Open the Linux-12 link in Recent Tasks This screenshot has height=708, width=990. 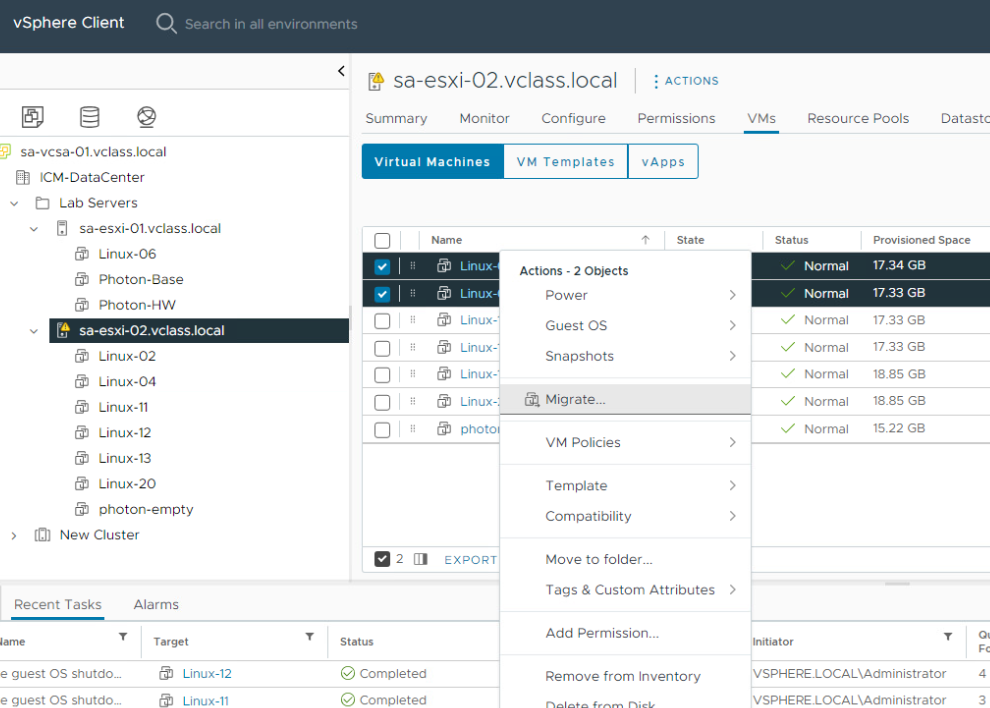pyautogui.click(x=207, y=674)
